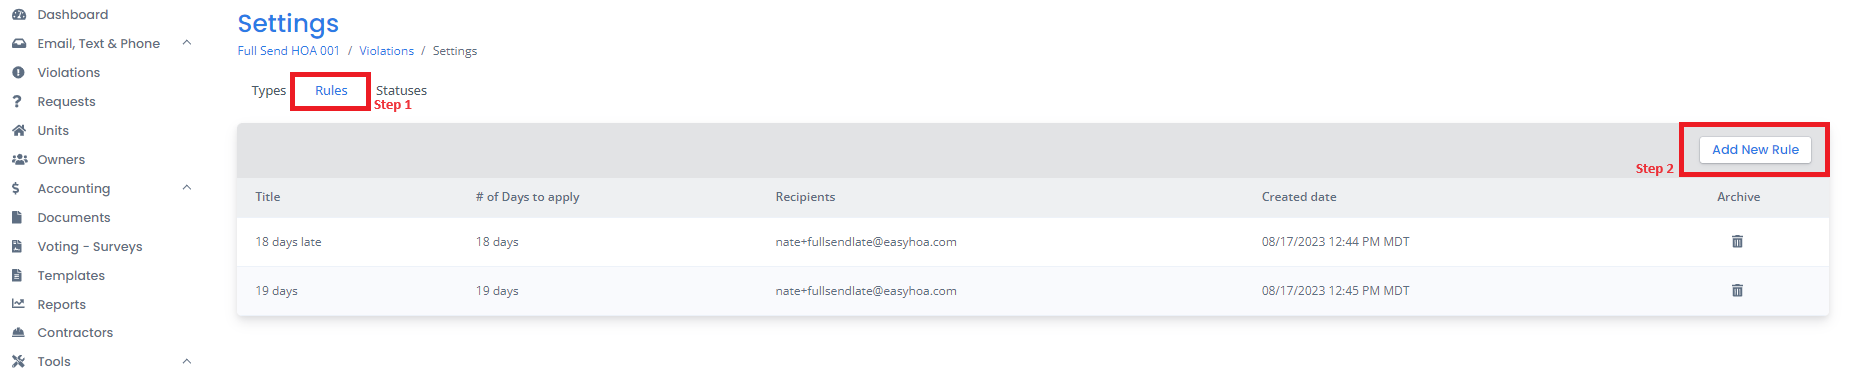
Task: Expand the Email, Text & Phone menu chevron
Action: 187,43
